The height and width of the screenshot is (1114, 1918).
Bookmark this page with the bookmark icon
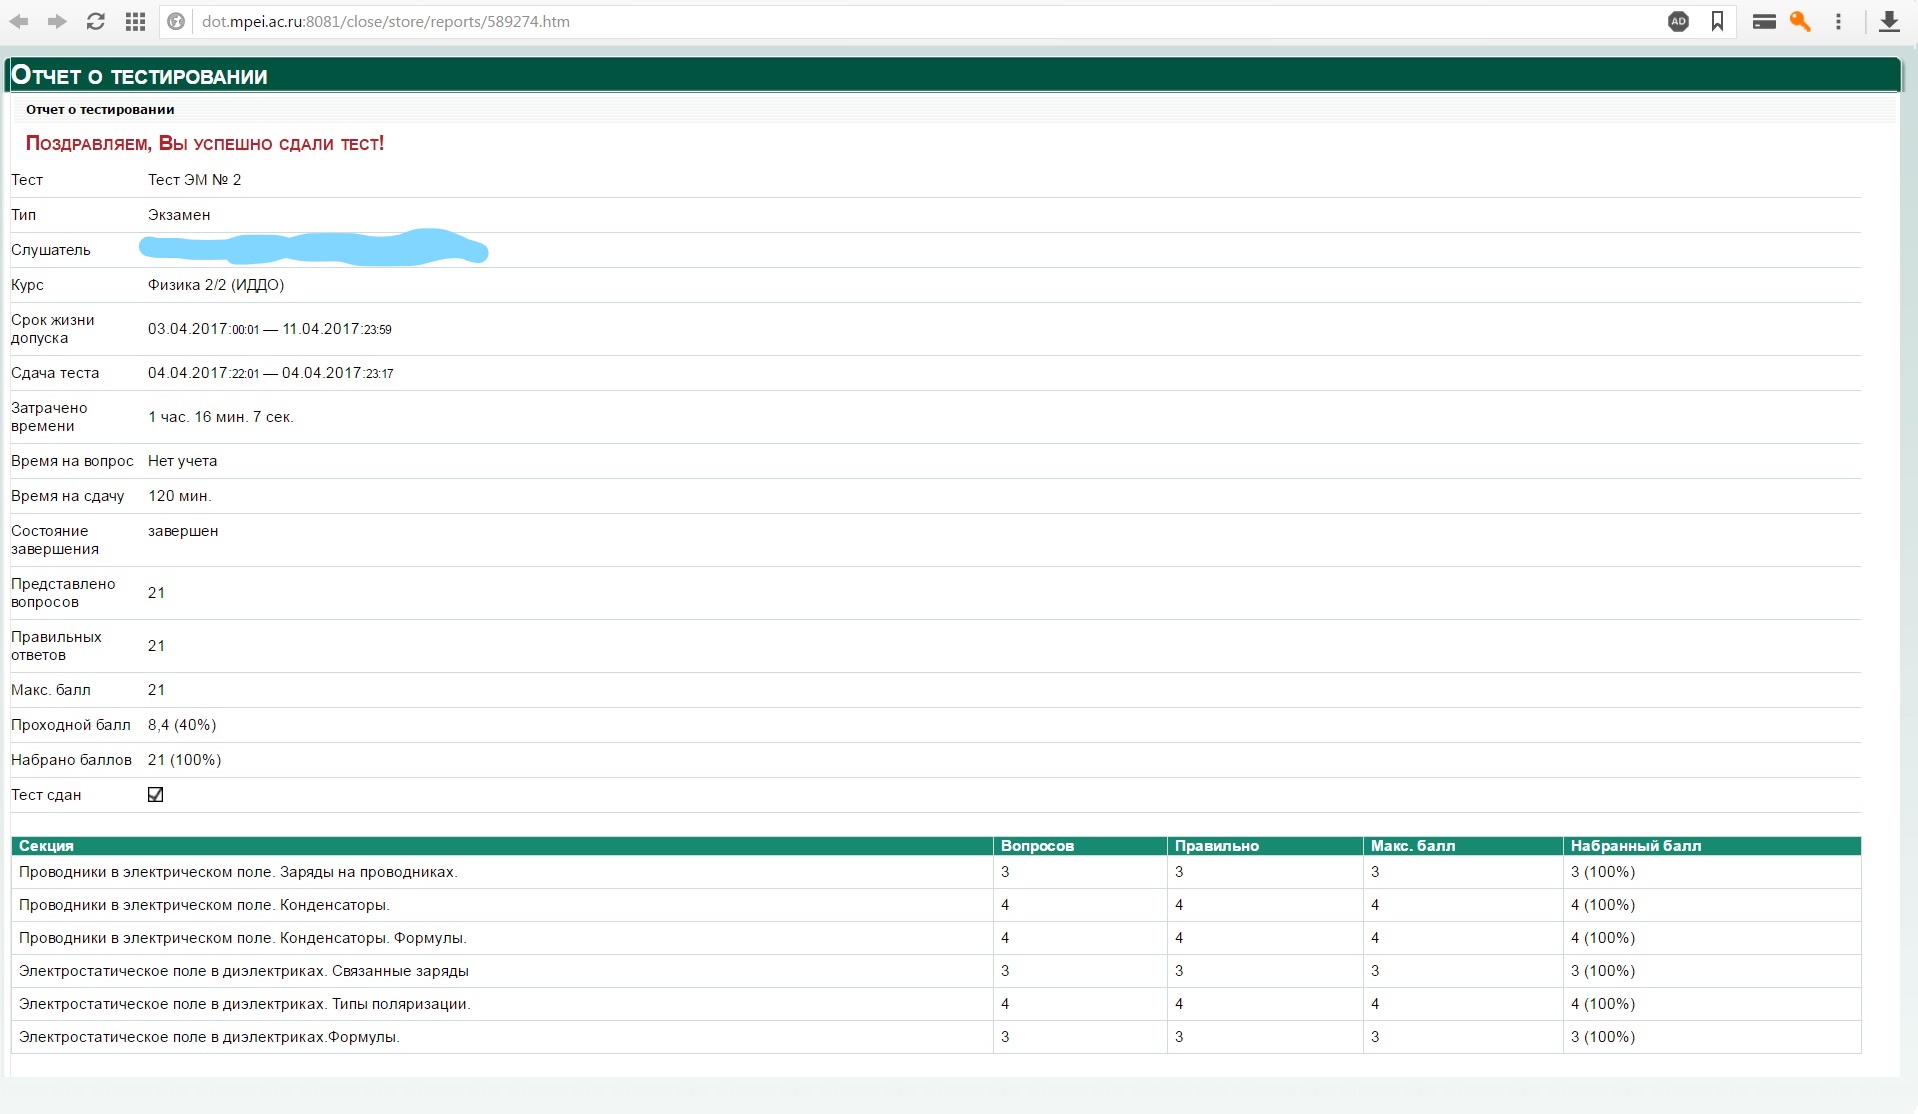click(x=1717, y=21)
